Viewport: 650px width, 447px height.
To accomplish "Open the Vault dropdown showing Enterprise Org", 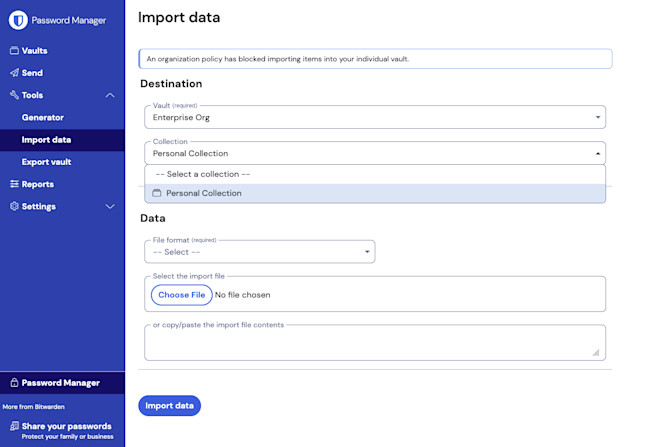I will point(375,117).
